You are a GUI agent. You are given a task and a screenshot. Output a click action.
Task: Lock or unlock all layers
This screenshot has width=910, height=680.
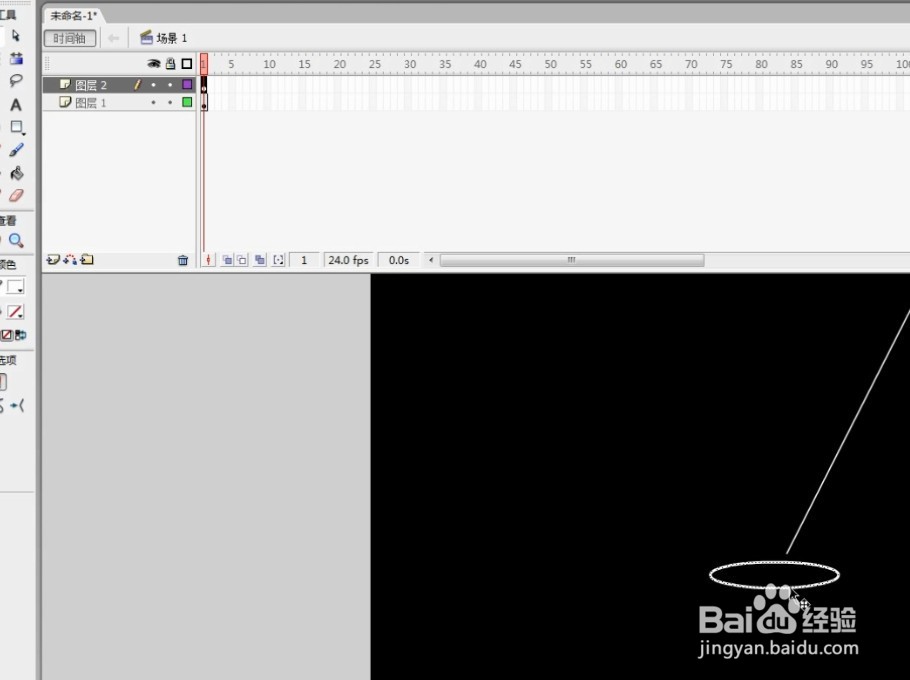pyautogui.click(x=171, y=64)
